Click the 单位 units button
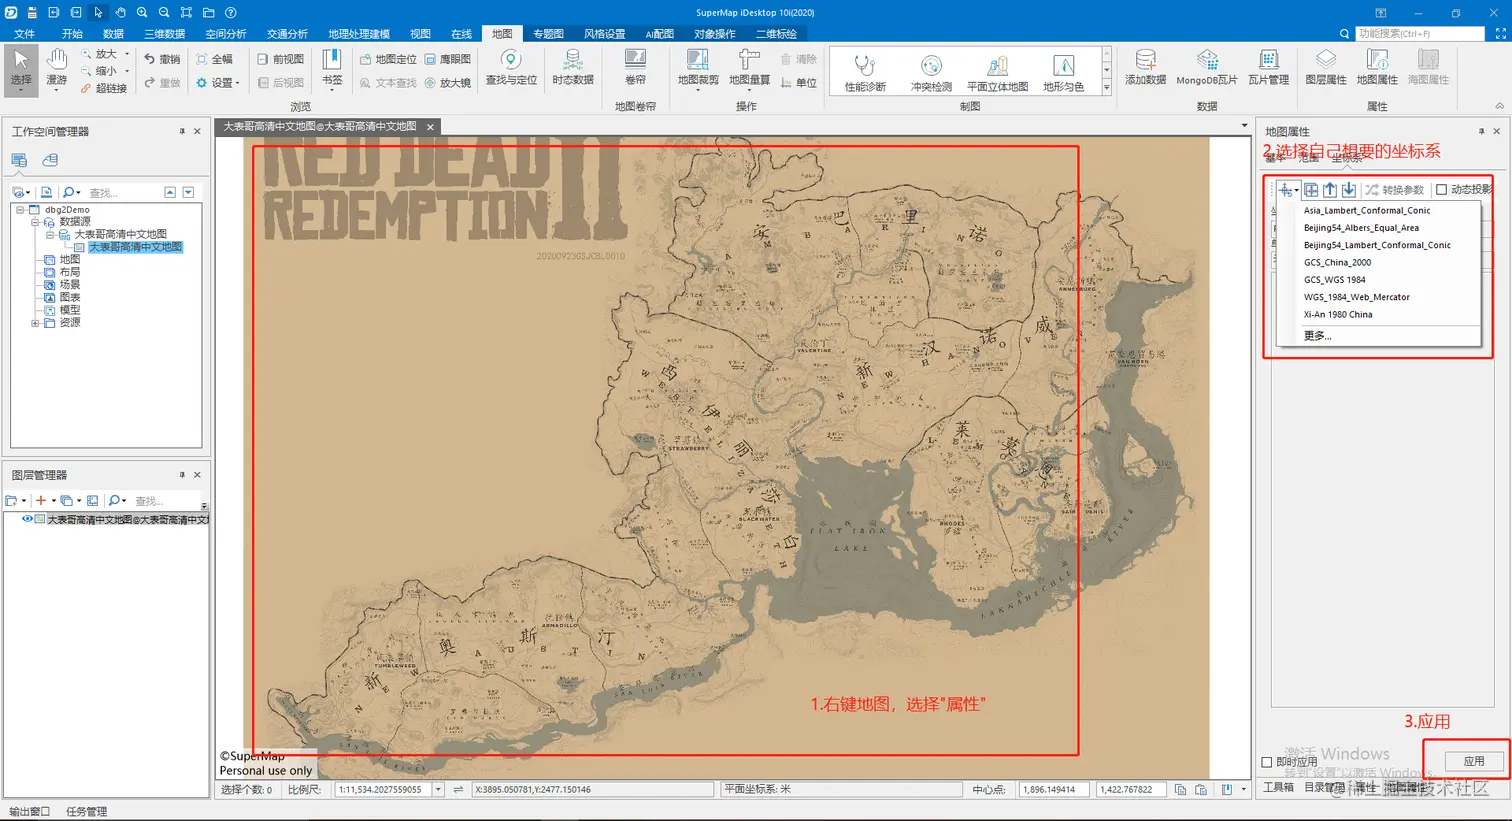The width and height of the screenshot is (1512, 821). (x=799, y=83)
